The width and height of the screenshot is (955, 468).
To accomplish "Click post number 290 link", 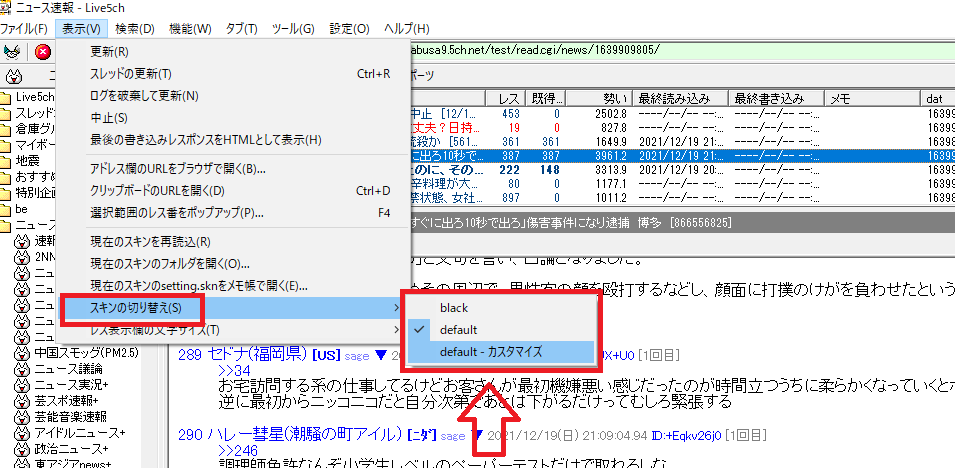I will (x=190, y=435).
